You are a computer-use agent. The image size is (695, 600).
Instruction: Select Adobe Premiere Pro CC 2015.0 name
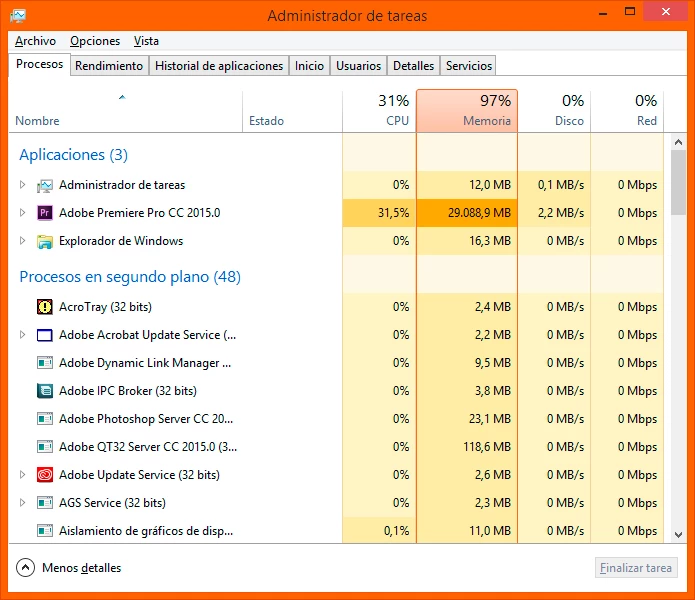(140, 213)
